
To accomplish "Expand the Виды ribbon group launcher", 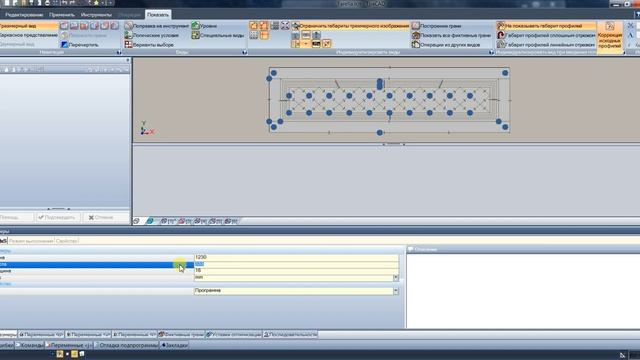I will click(244, 52).
